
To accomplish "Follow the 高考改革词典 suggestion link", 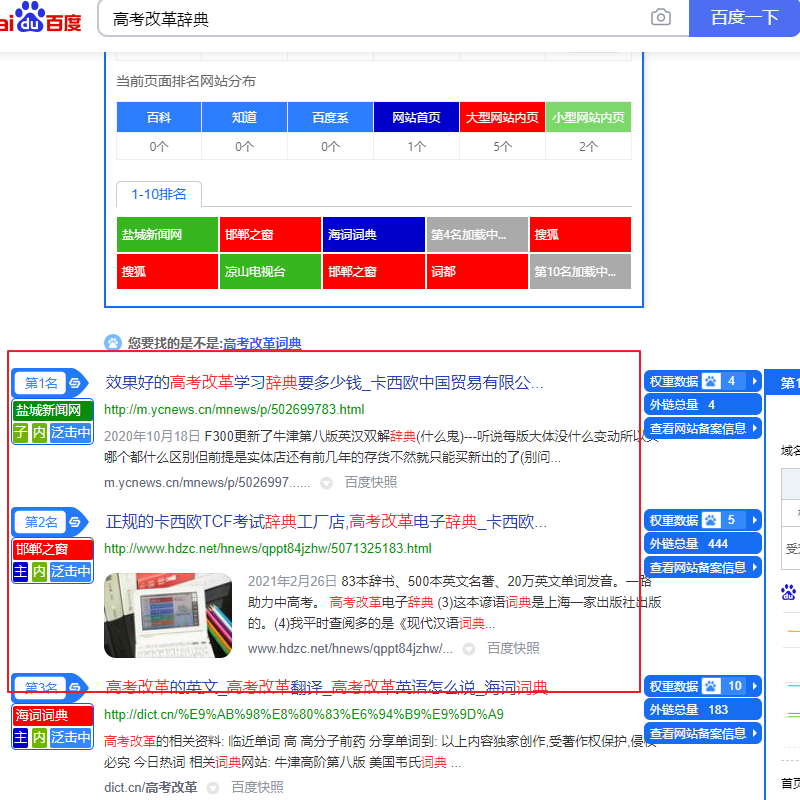I will click(x=262, y=343).
